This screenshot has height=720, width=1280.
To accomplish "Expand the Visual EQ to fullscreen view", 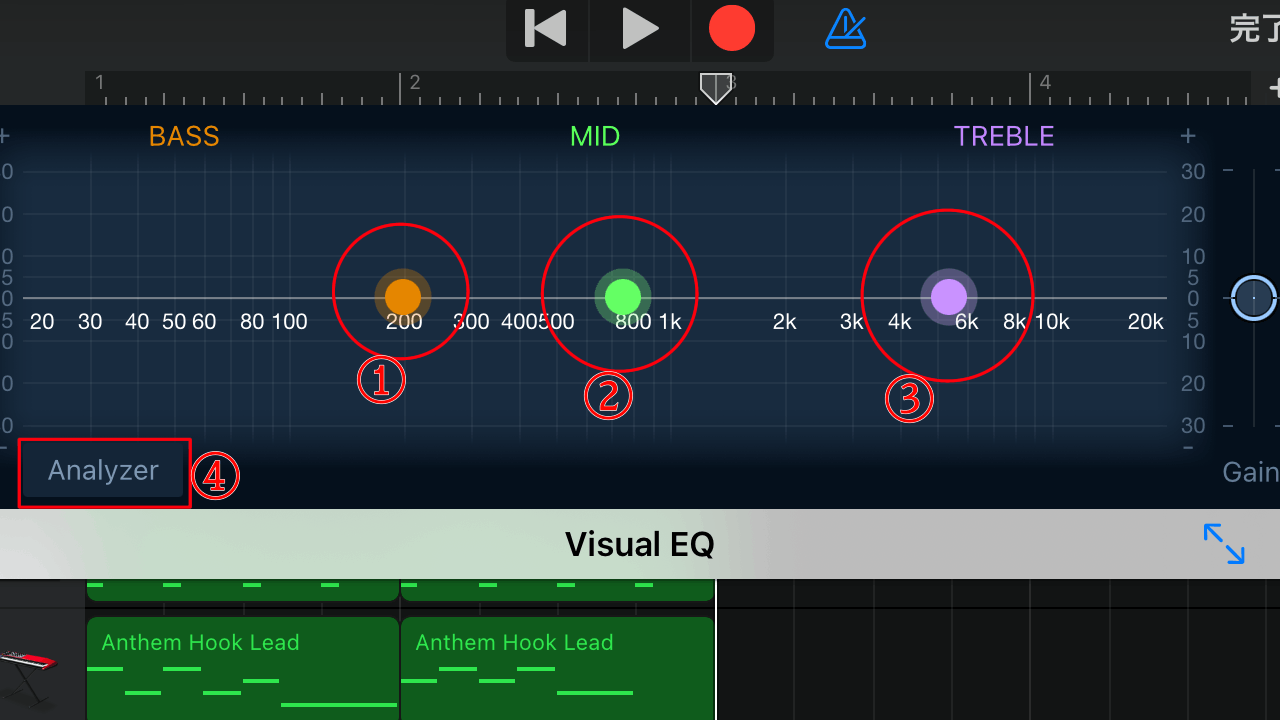I will coord(1224,543).
